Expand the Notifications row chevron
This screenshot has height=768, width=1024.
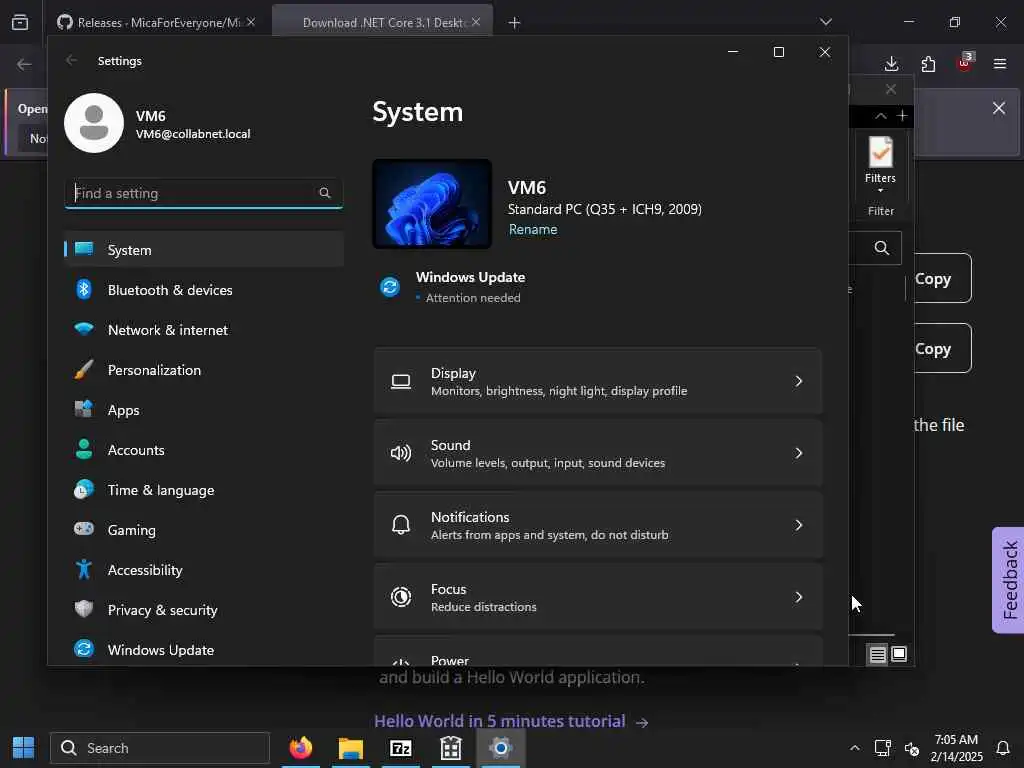click(798, 525)
